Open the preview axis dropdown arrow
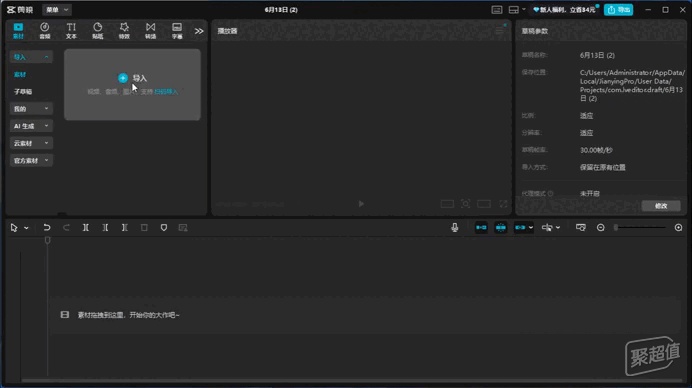Screen dimensions: 692x388 pyautogui.click(x=558, y=228)
